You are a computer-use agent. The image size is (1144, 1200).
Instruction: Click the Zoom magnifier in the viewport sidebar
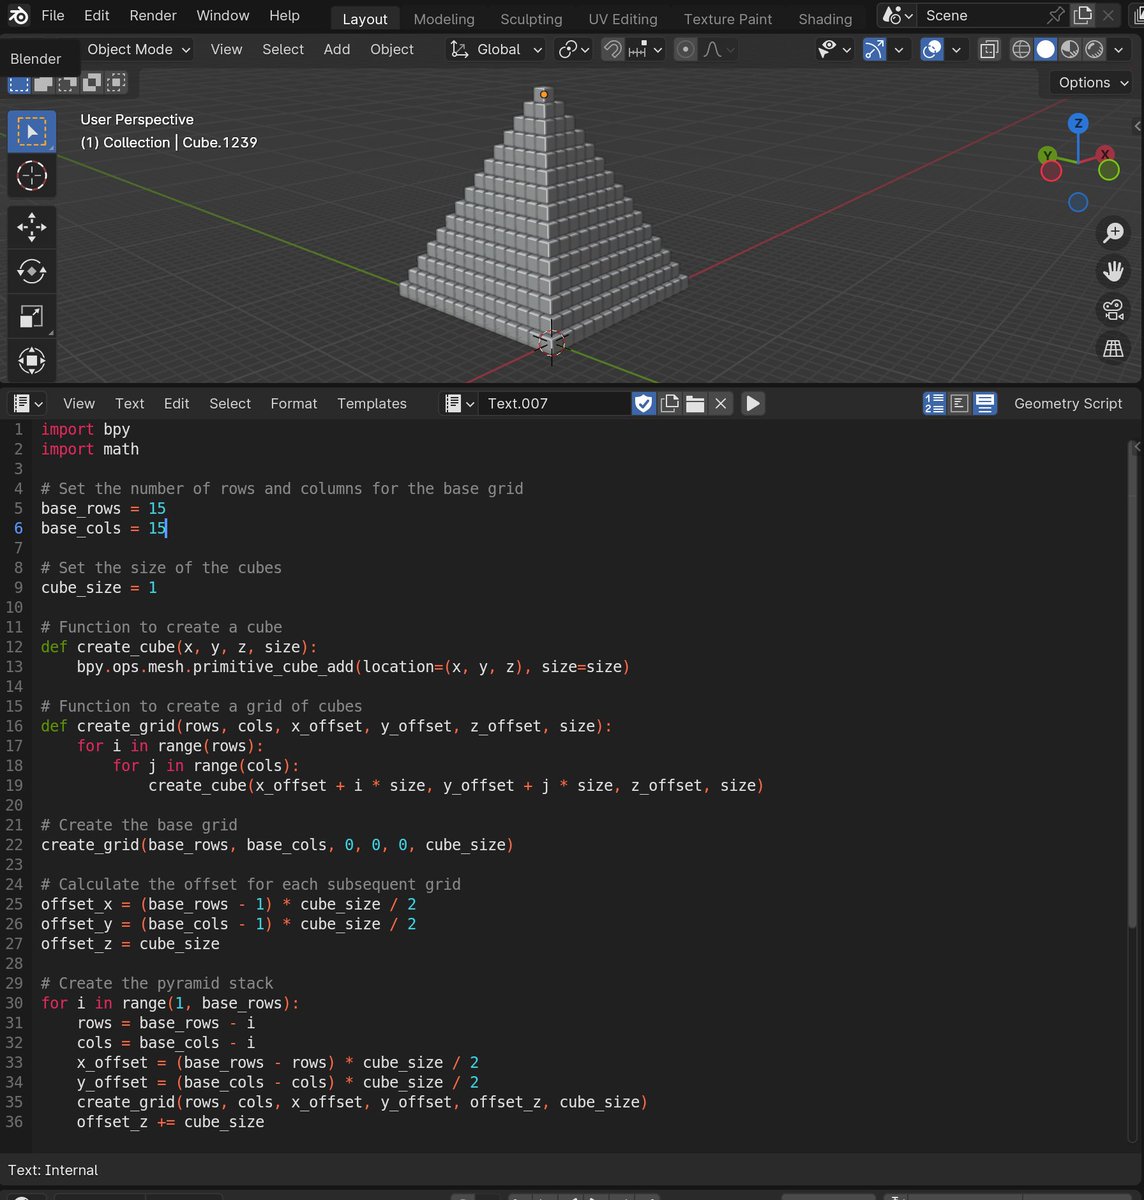[x=1113, y=232]
